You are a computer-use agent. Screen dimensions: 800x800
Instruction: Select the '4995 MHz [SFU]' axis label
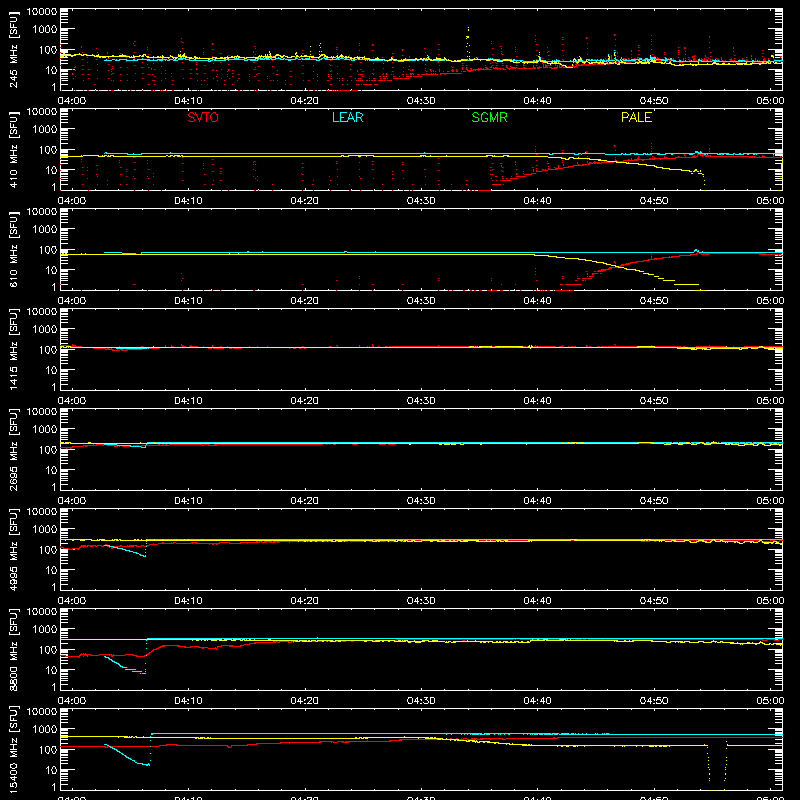coord(13,549)
